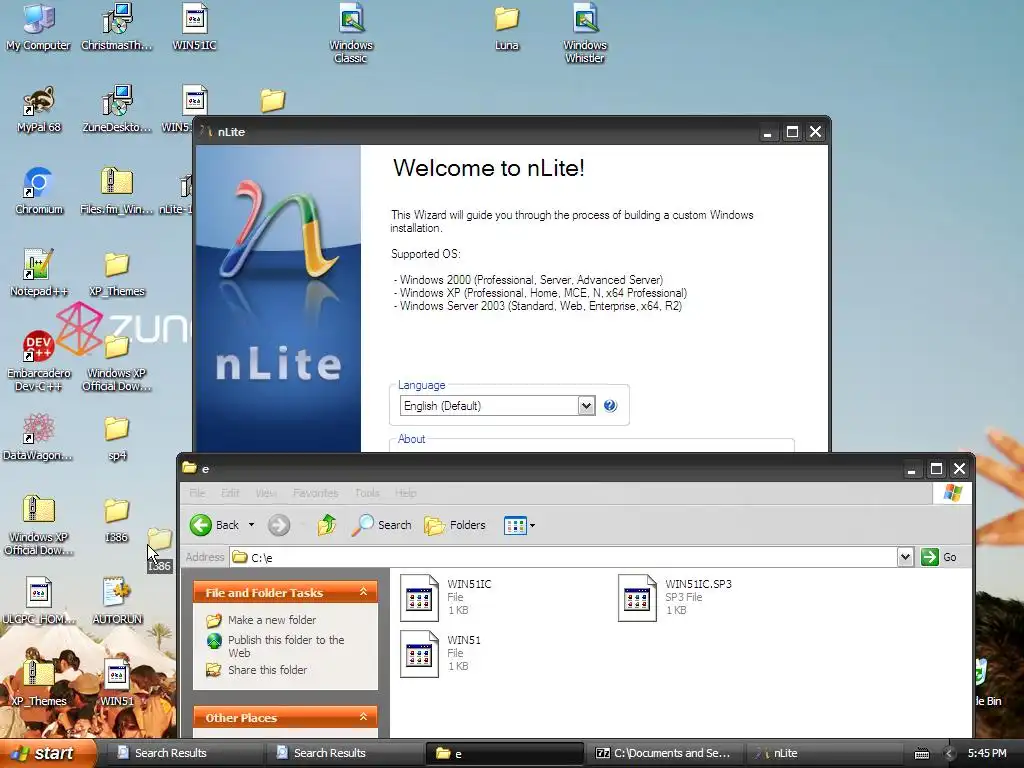Open Favorites menu in e window
This screenshot has width=1024, height=768.
tap(315, 493)
